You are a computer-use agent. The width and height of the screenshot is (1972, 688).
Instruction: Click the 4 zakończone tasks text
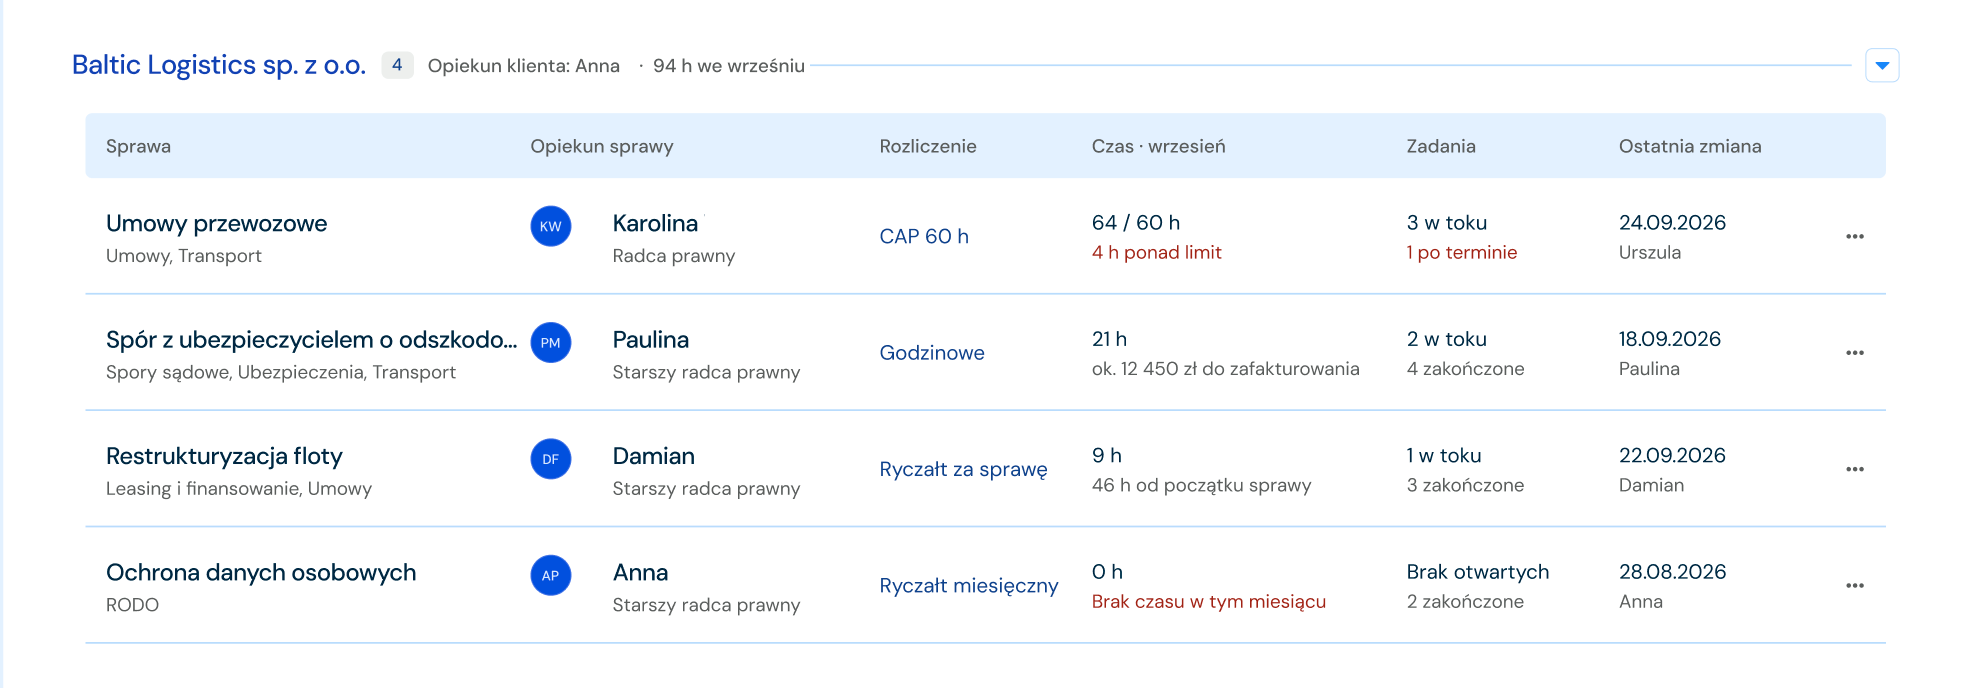coord(1466,369)
